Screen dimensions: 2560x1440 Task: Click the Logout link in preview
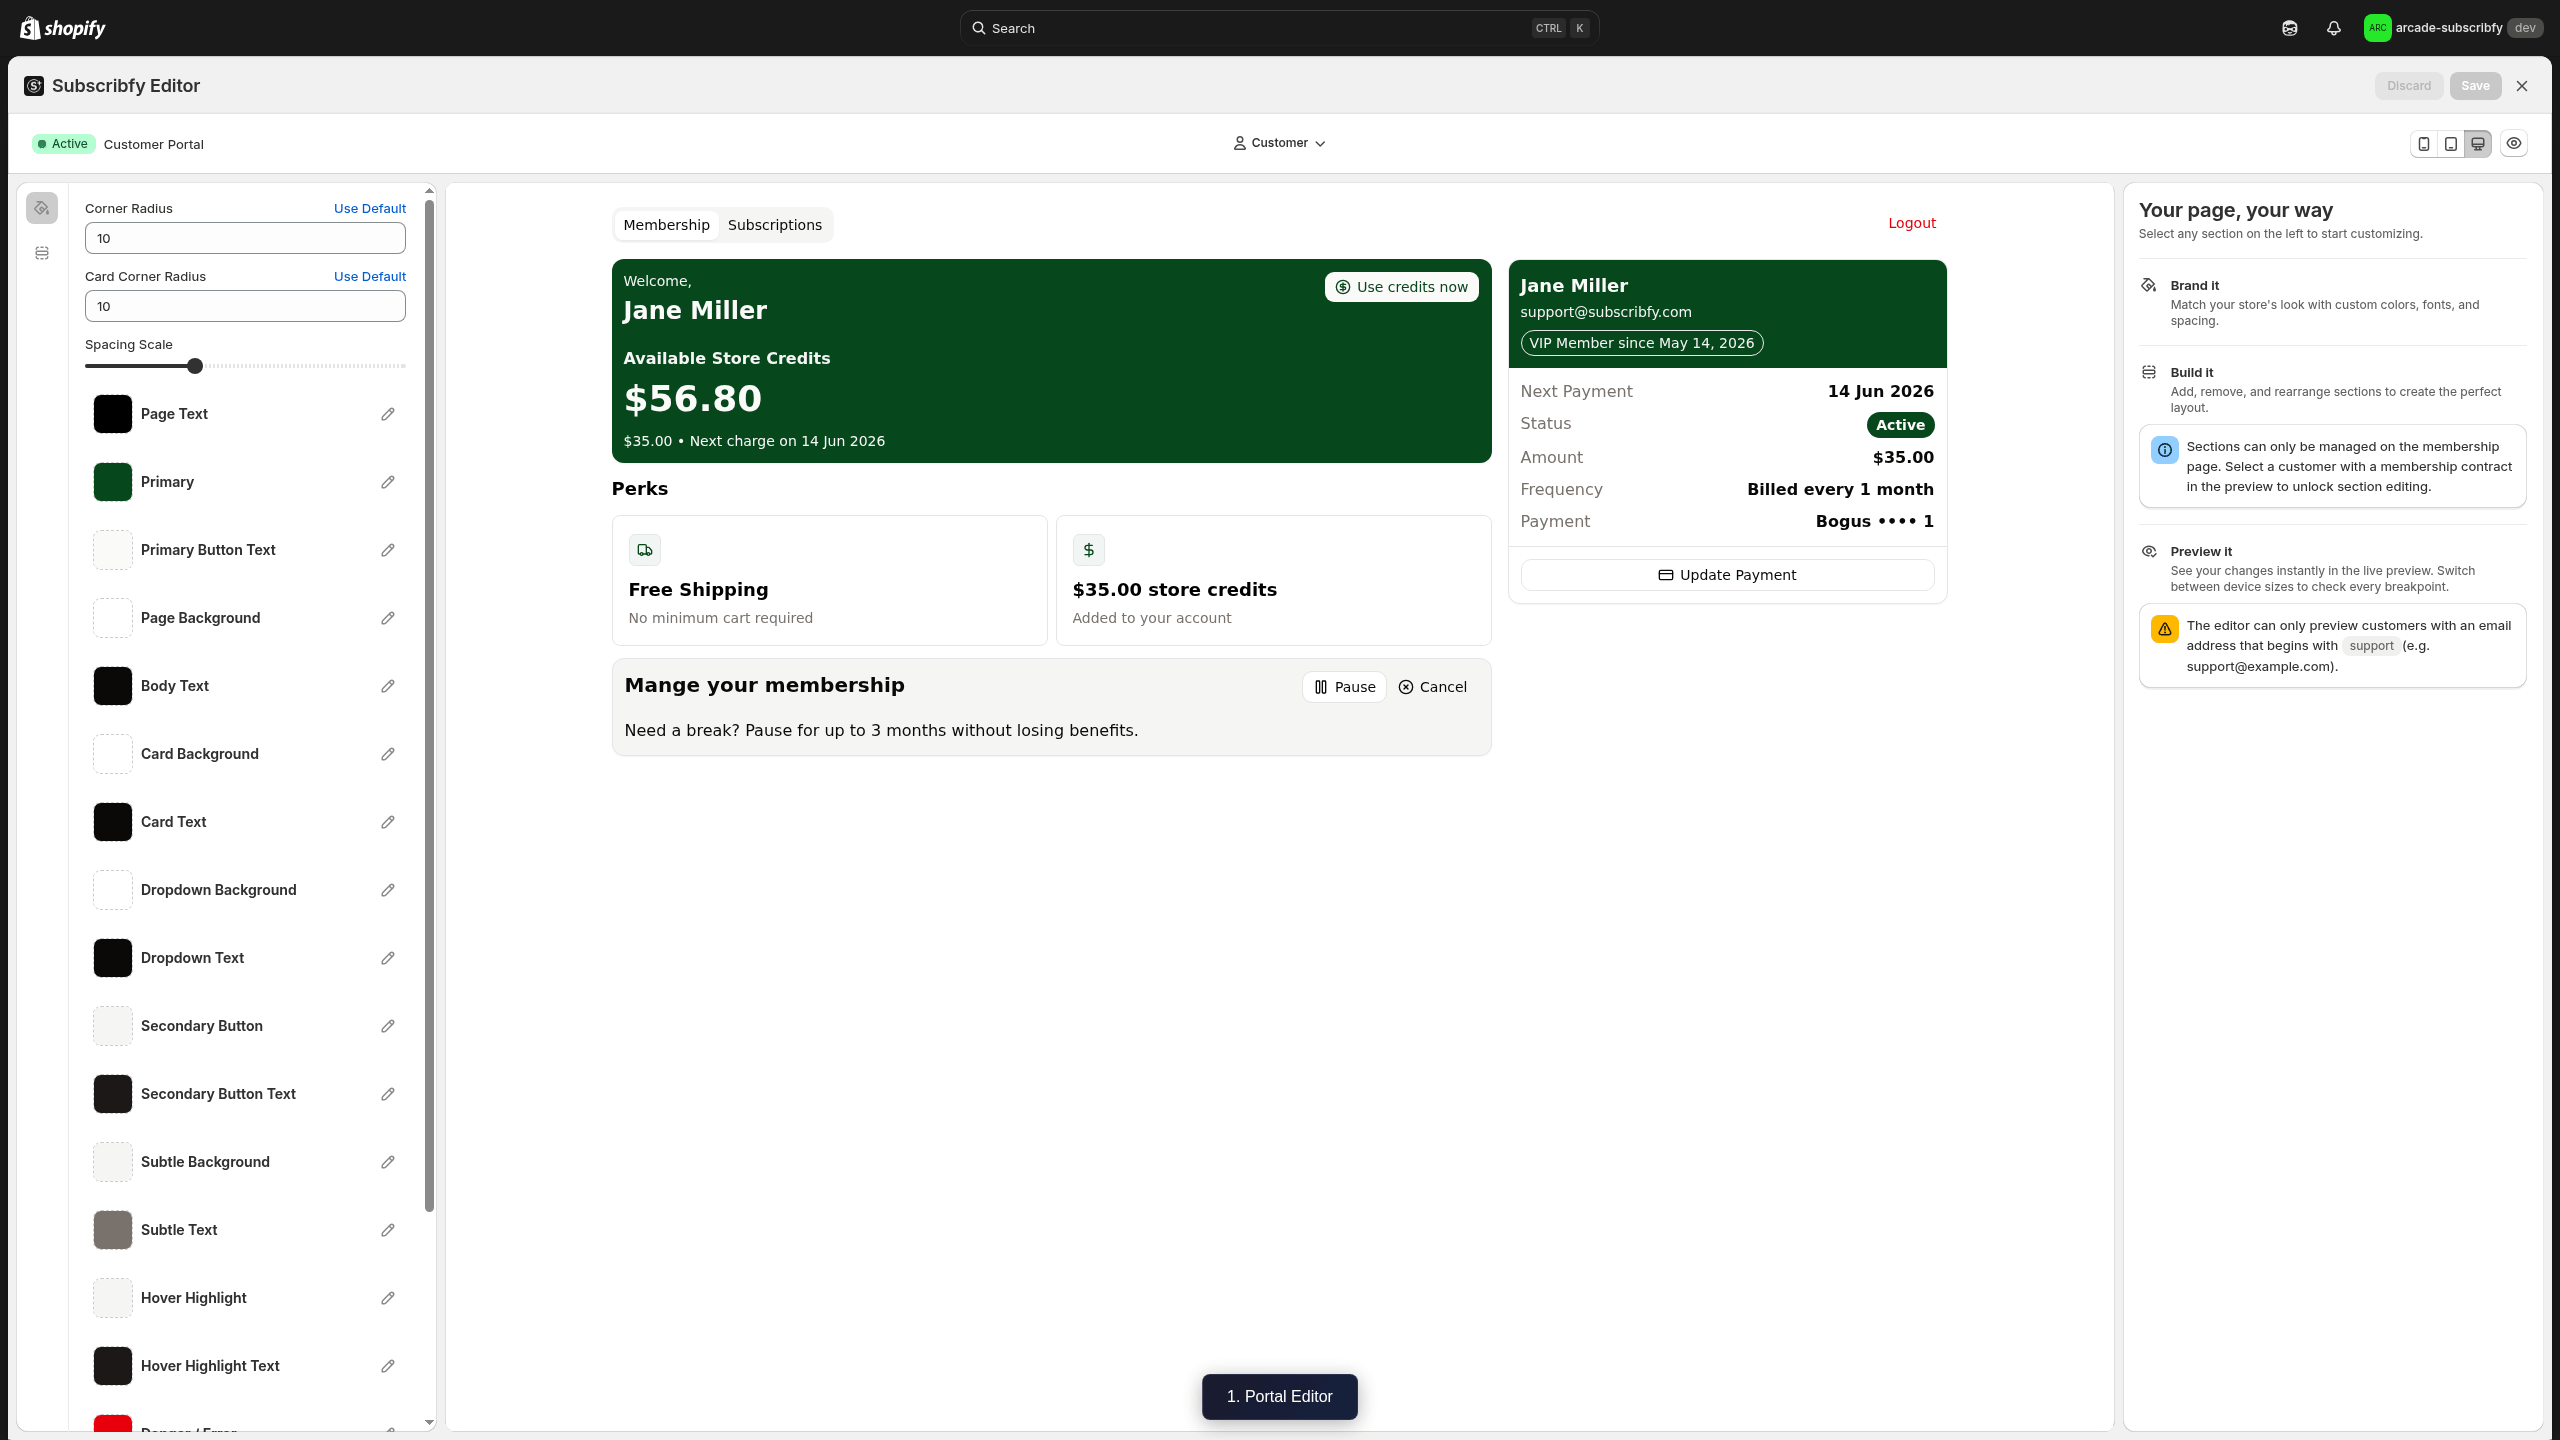[x=1912, y=223]
